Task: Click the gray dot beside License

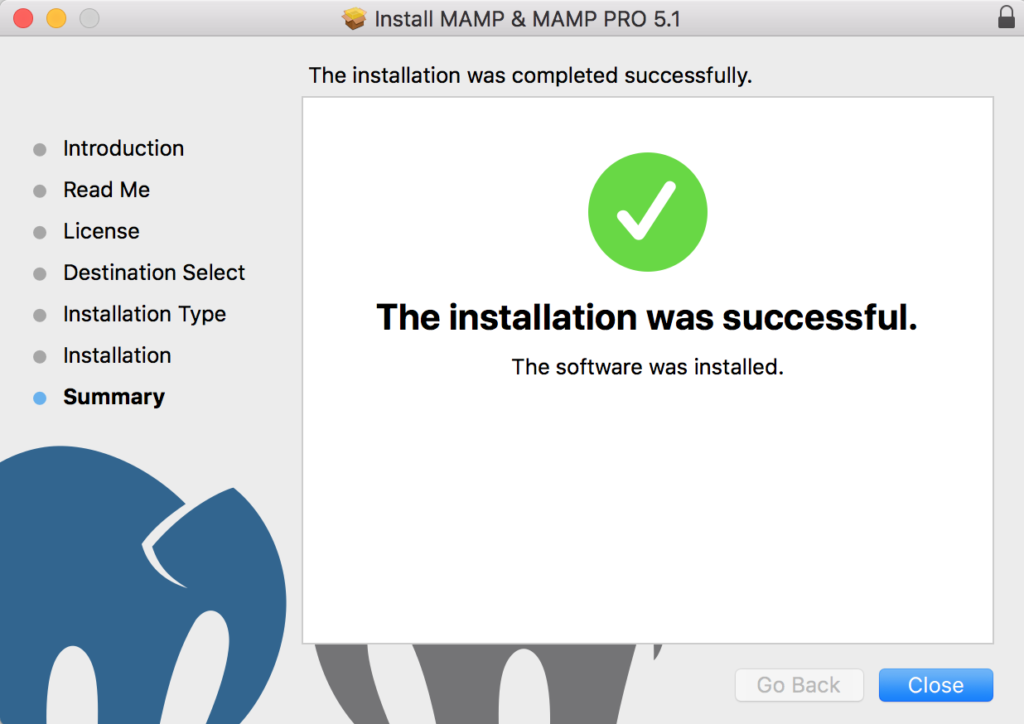Action: [x=40, y=231]
